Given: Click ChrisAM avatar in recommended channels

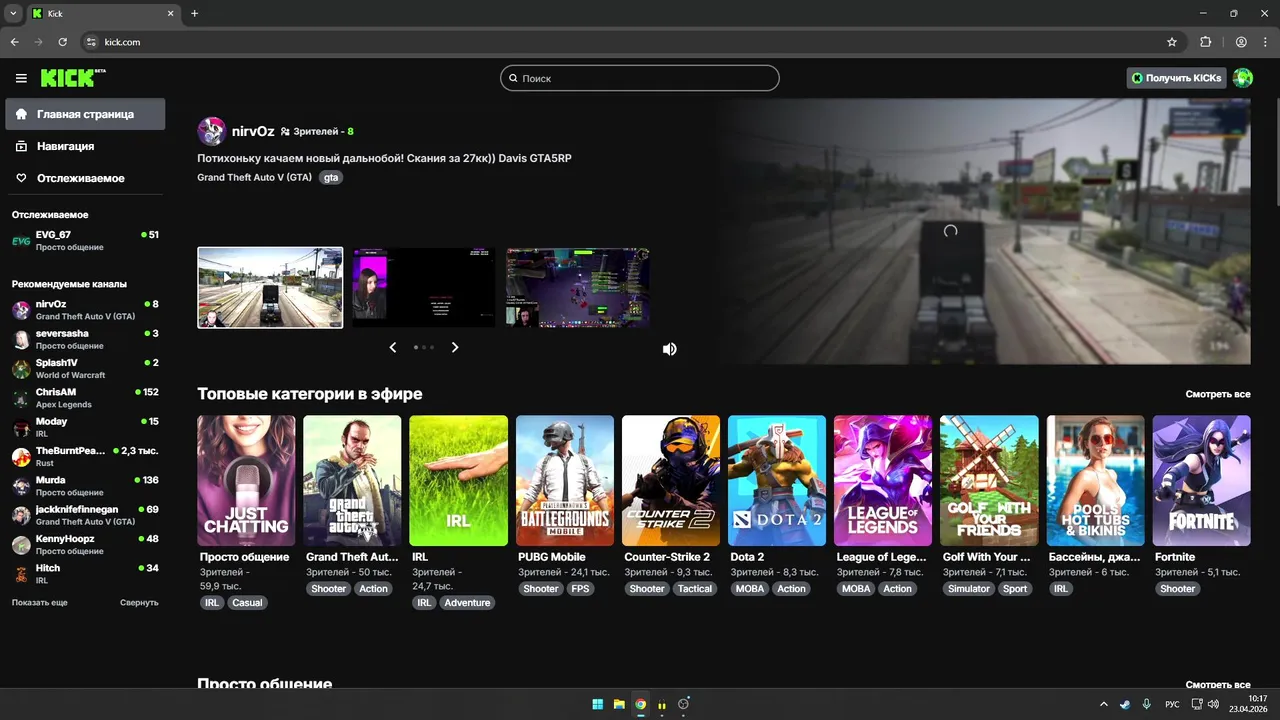Looking at the screenshot, I should [x=21, y=398].
